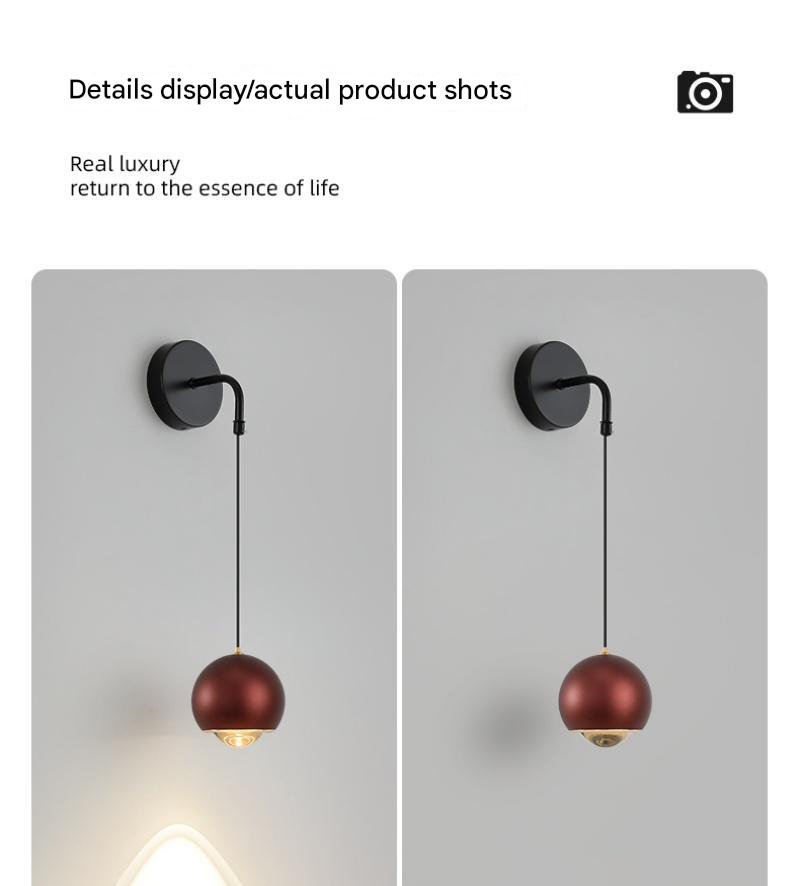800x886 pixels.
Task: Click the unlit lens under right globe
Action: pyautogui.click(x=605, y=739)
